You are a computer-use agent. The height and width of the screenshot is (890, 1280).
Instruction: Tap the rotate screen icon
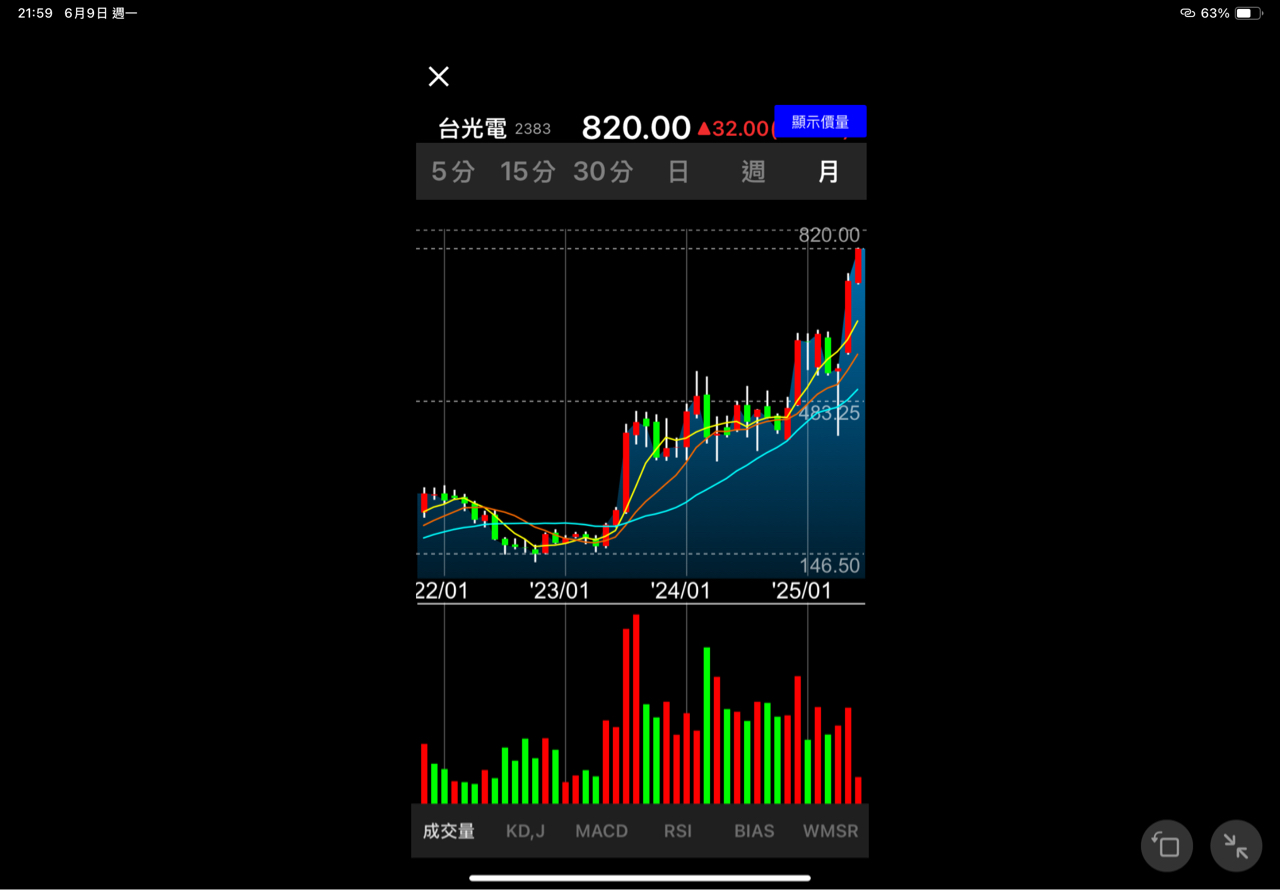click(x=1167, y=846)
